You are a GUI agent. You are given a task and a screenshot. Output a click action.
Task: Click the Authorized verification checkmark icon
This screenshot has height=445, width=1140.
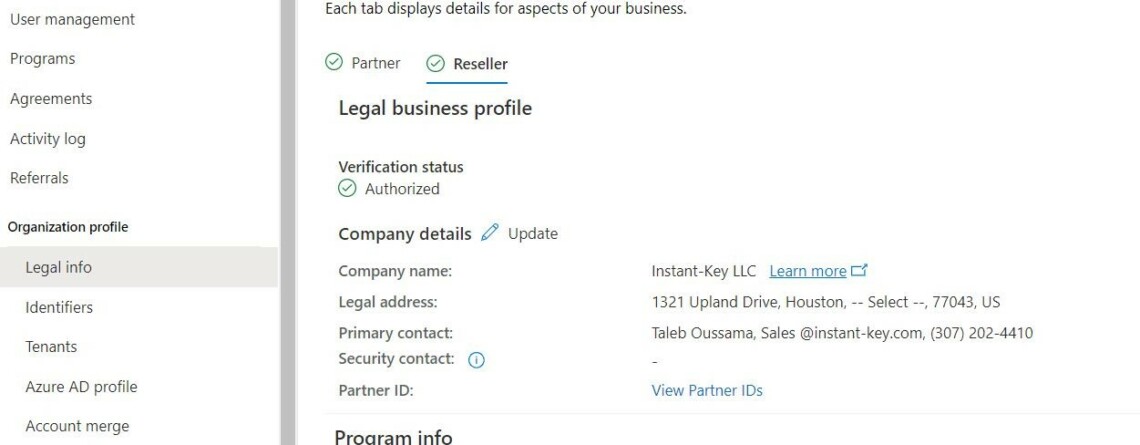(x=347, y=188)
